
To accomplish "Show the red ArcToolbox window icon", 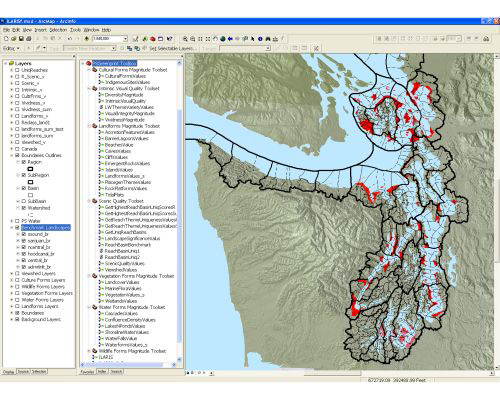I will [153, 39].
